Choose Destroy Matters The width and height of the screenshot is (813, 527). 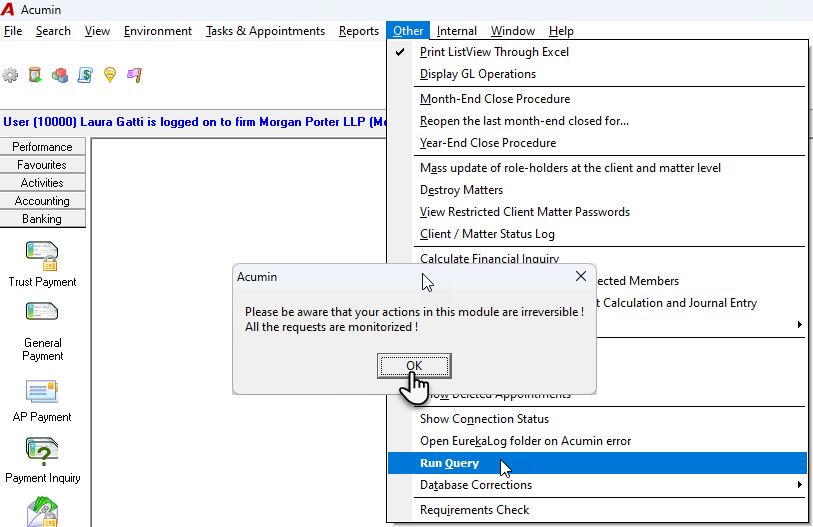coord(597,190)
